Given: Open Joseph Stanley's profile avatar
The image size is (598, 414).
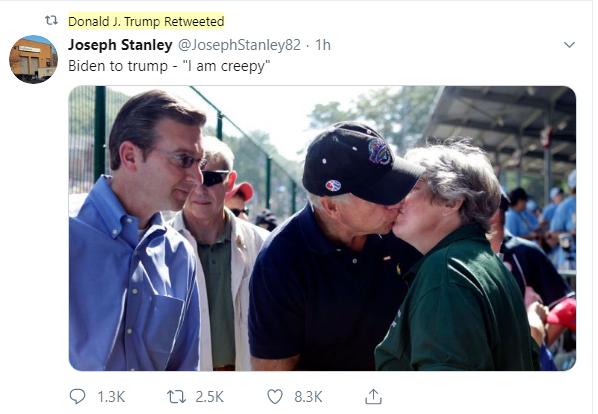Looking at the screenshot, I should (33, 59).
